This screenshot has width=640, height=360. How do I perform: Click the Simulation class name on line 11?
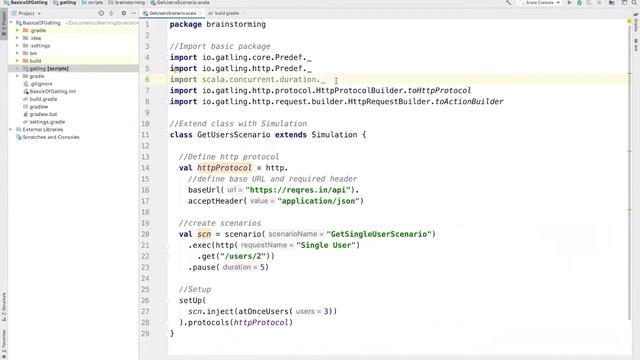(334, 135)
